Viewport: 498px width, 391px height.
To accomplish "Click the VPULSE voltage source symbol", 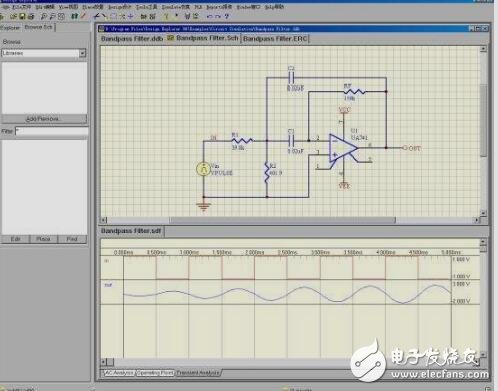I will coord(203,169).
